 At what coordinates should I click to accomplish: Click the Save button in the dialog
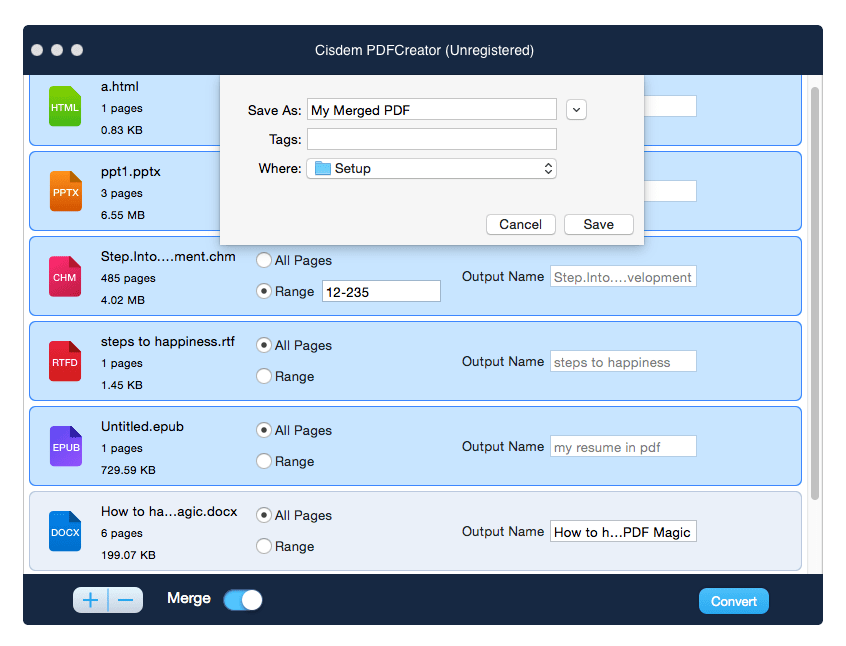click(x=598, y=224)
